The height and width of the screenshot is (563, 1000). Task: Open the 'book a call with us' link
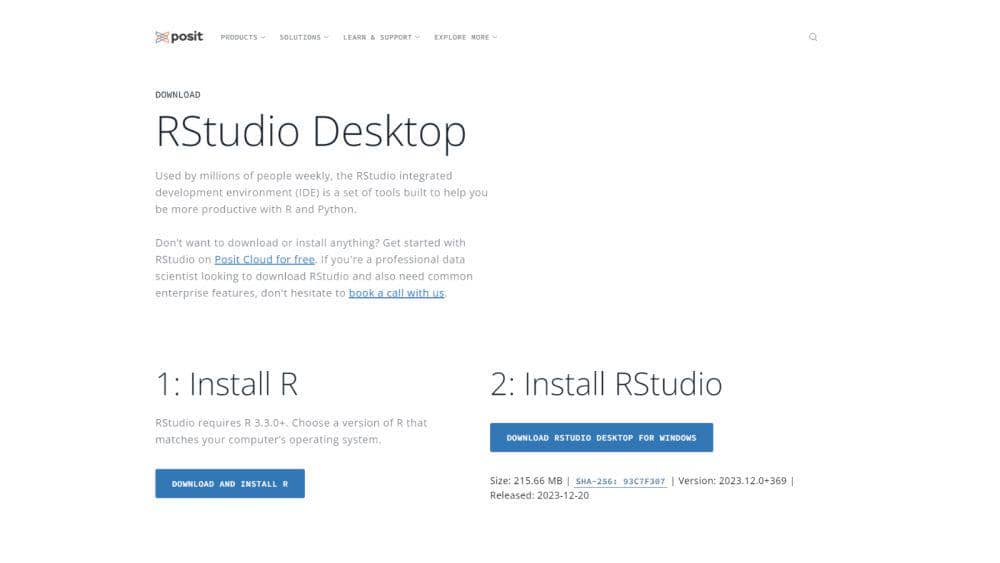tap(396, 293)
